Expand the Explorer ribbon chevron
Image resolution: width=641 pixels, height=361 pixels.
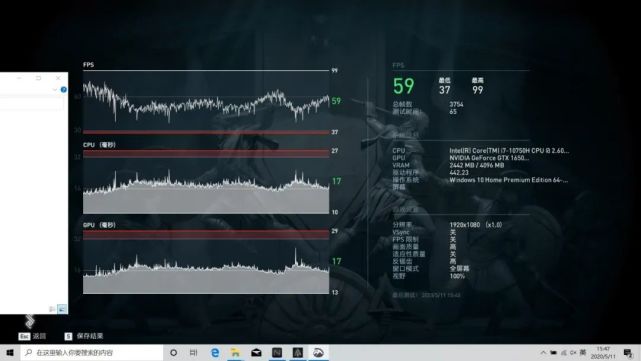coord(55,90)
